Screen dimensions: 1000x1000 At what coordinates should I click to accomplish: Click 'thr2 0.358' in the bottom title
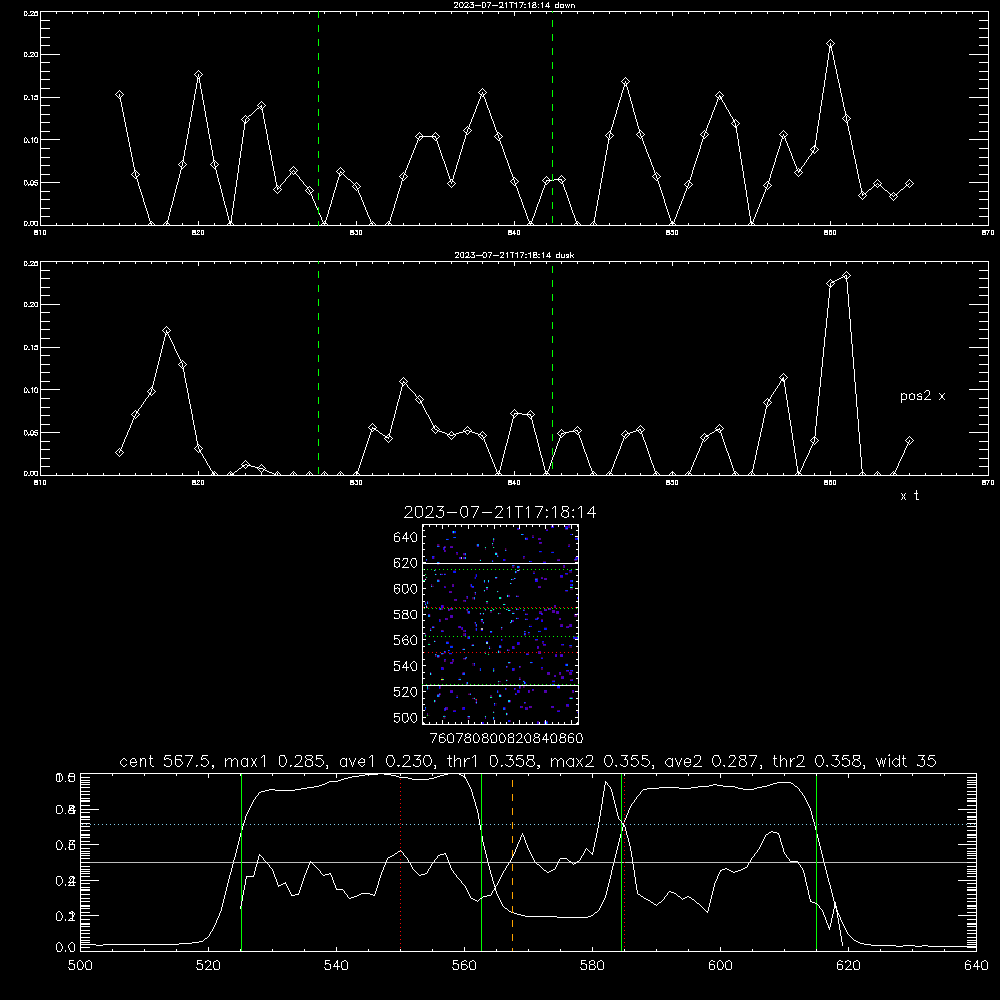pos(815,761)
